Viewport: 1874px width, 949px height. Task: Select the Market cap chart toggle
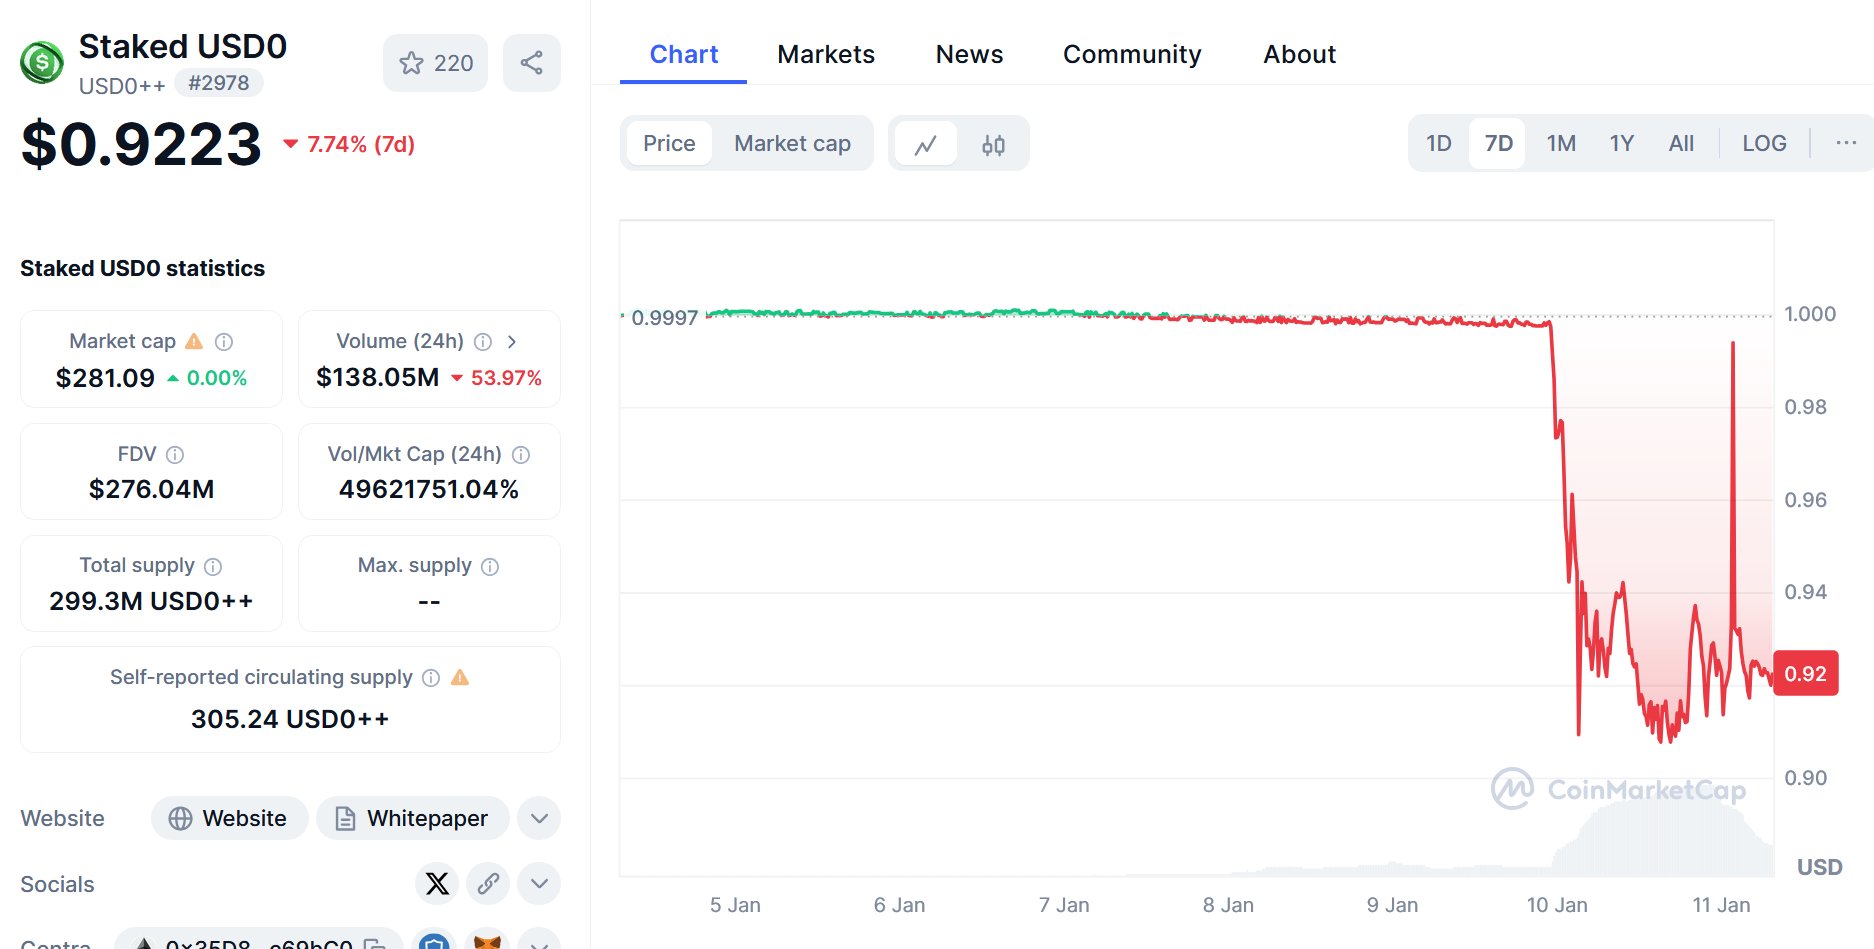pos(792,143)
